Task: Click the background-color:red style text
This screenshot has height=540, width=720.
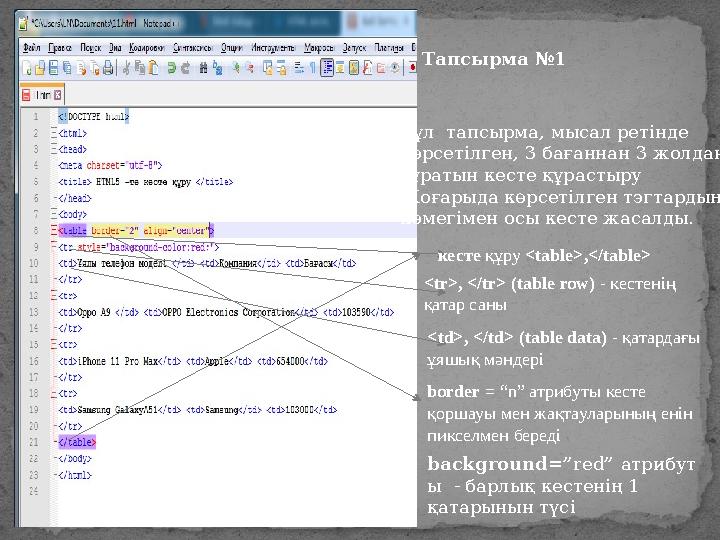Action: (162, 248)
